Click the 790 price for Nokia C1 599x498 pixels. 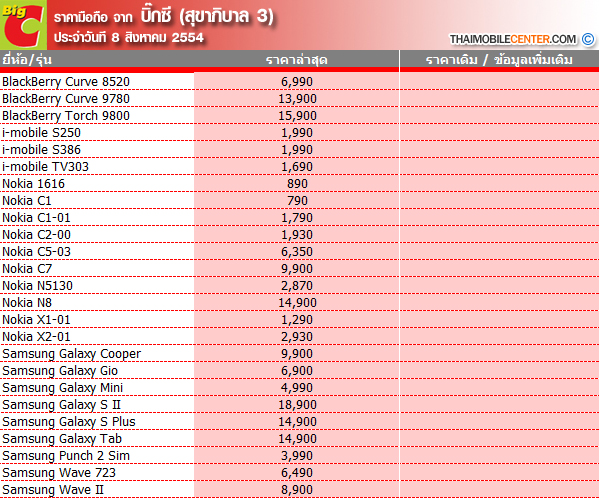point(297,201)
